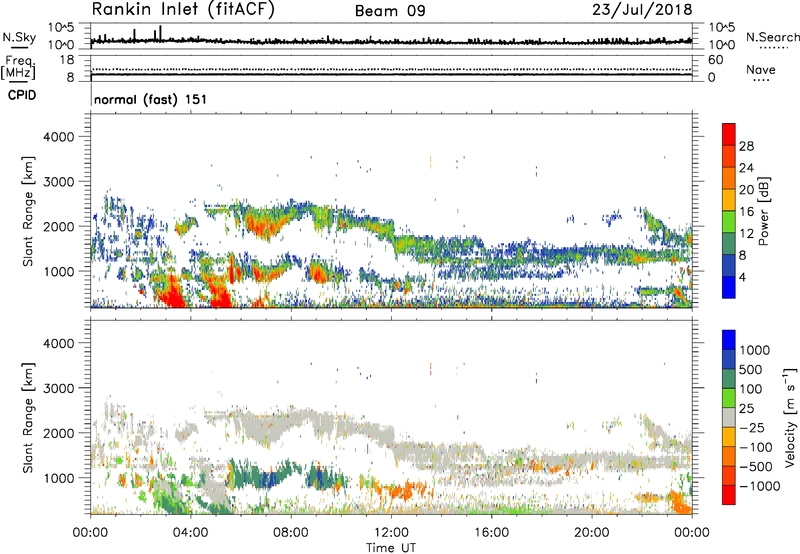Image resolution: width=800 pixels, height=554 pixels.
Task: Click the 'N.Sky' legend label
Action: pos(19,37)
